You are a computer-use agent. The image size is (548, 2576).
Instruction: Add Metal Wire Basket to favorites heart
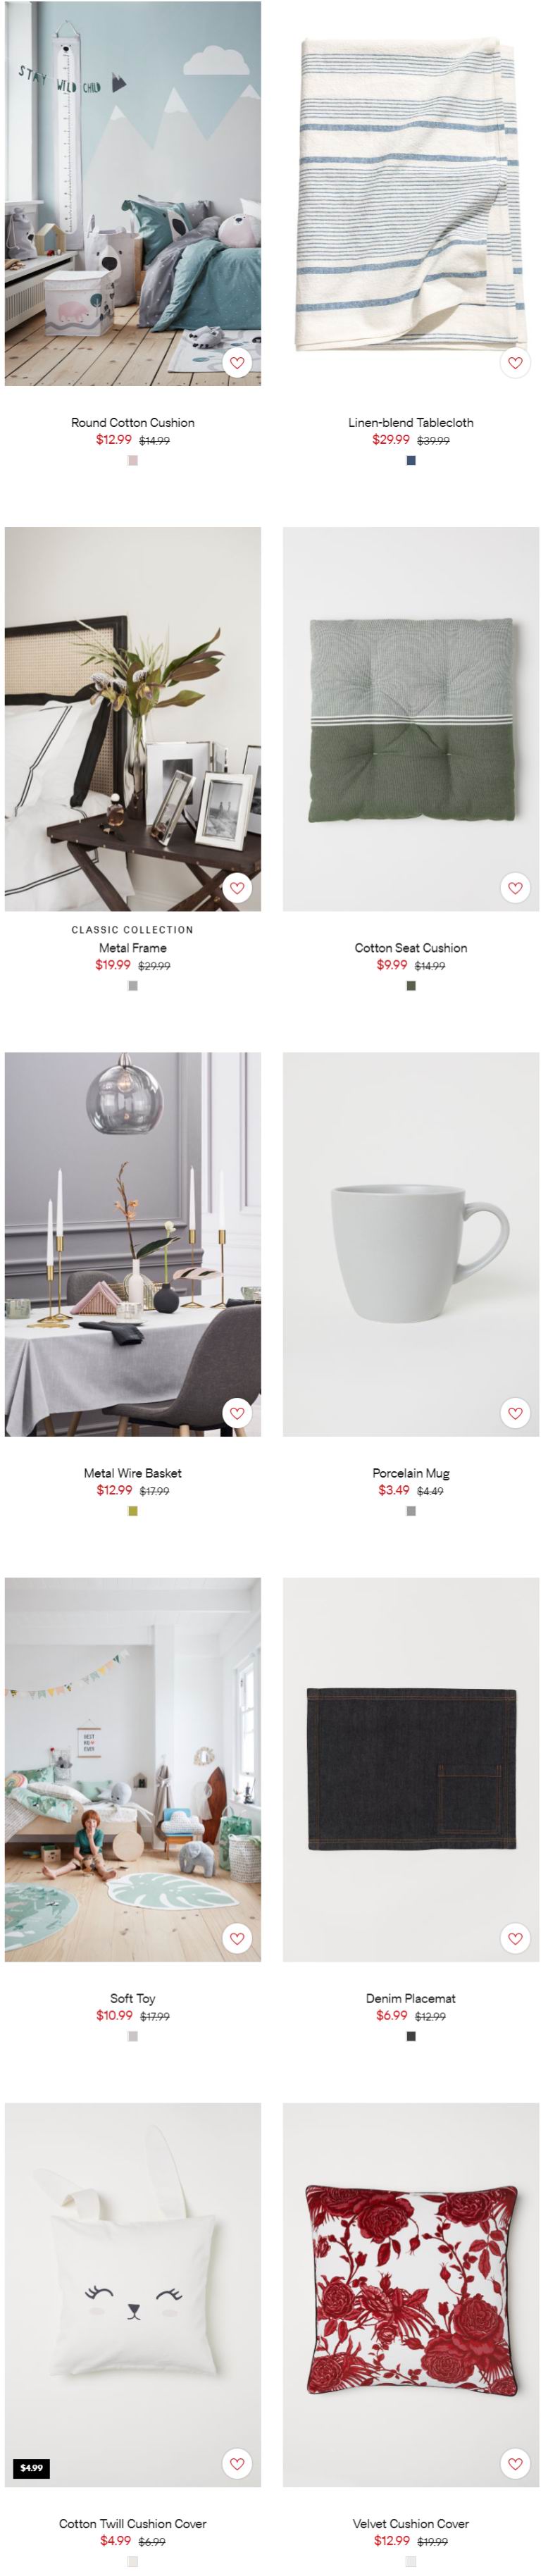[x=237, y=1413]
